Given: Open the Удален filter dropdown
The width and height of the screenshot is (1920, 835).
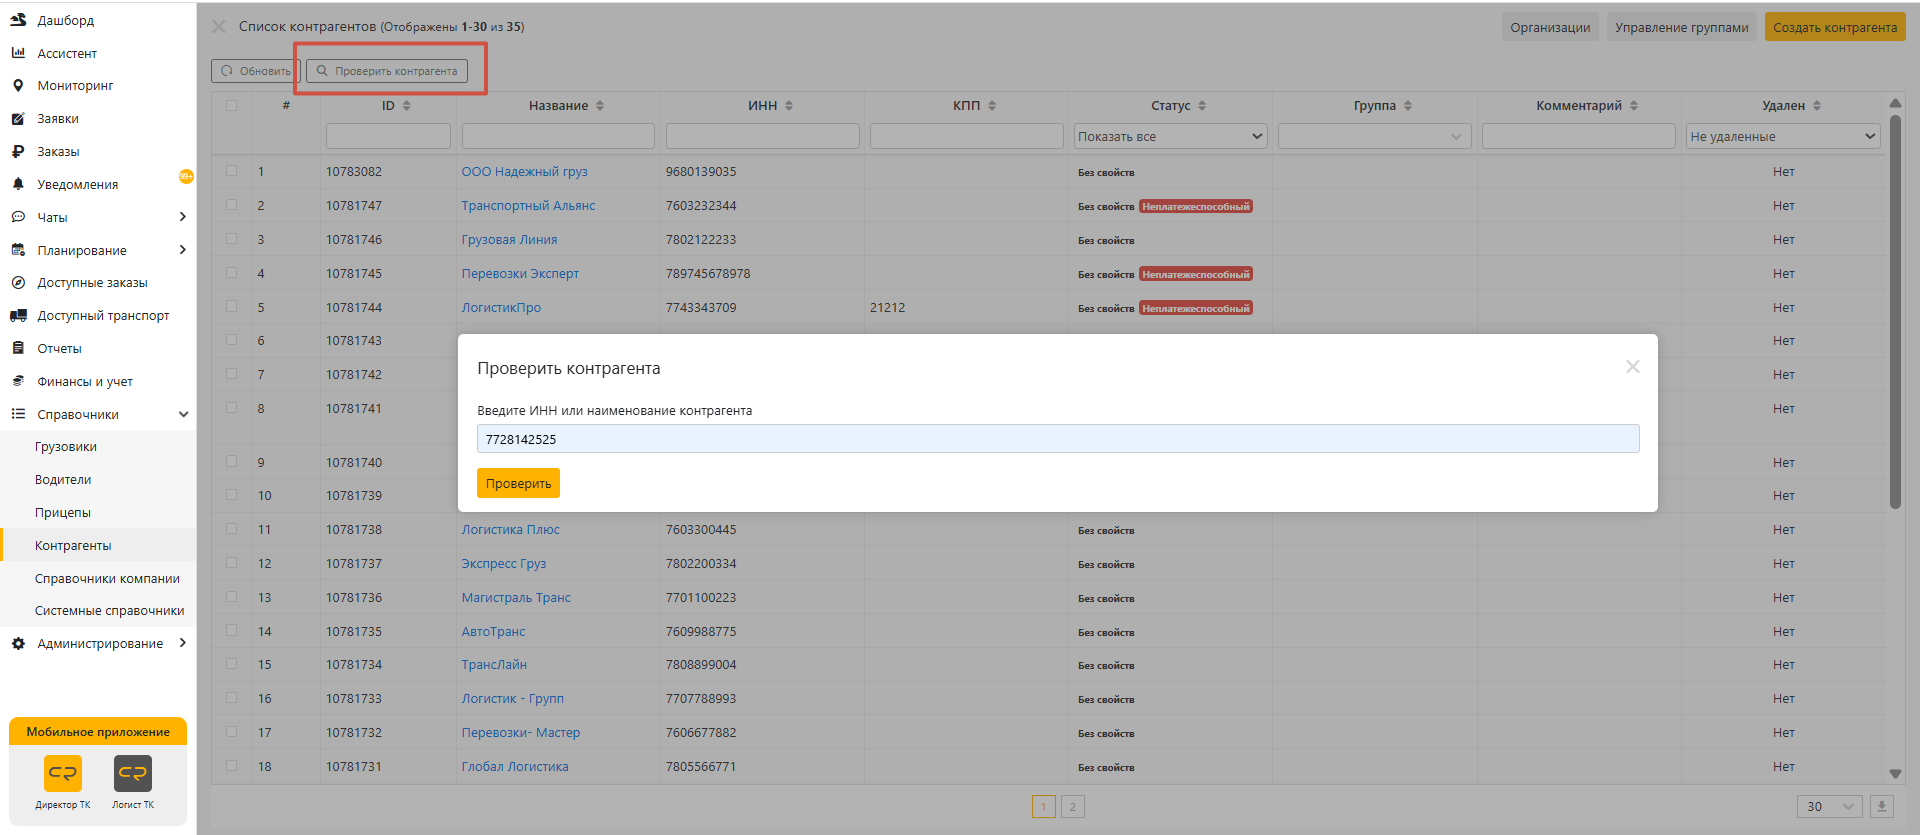Looking at the screenshot, I should tap(1782, 136).
